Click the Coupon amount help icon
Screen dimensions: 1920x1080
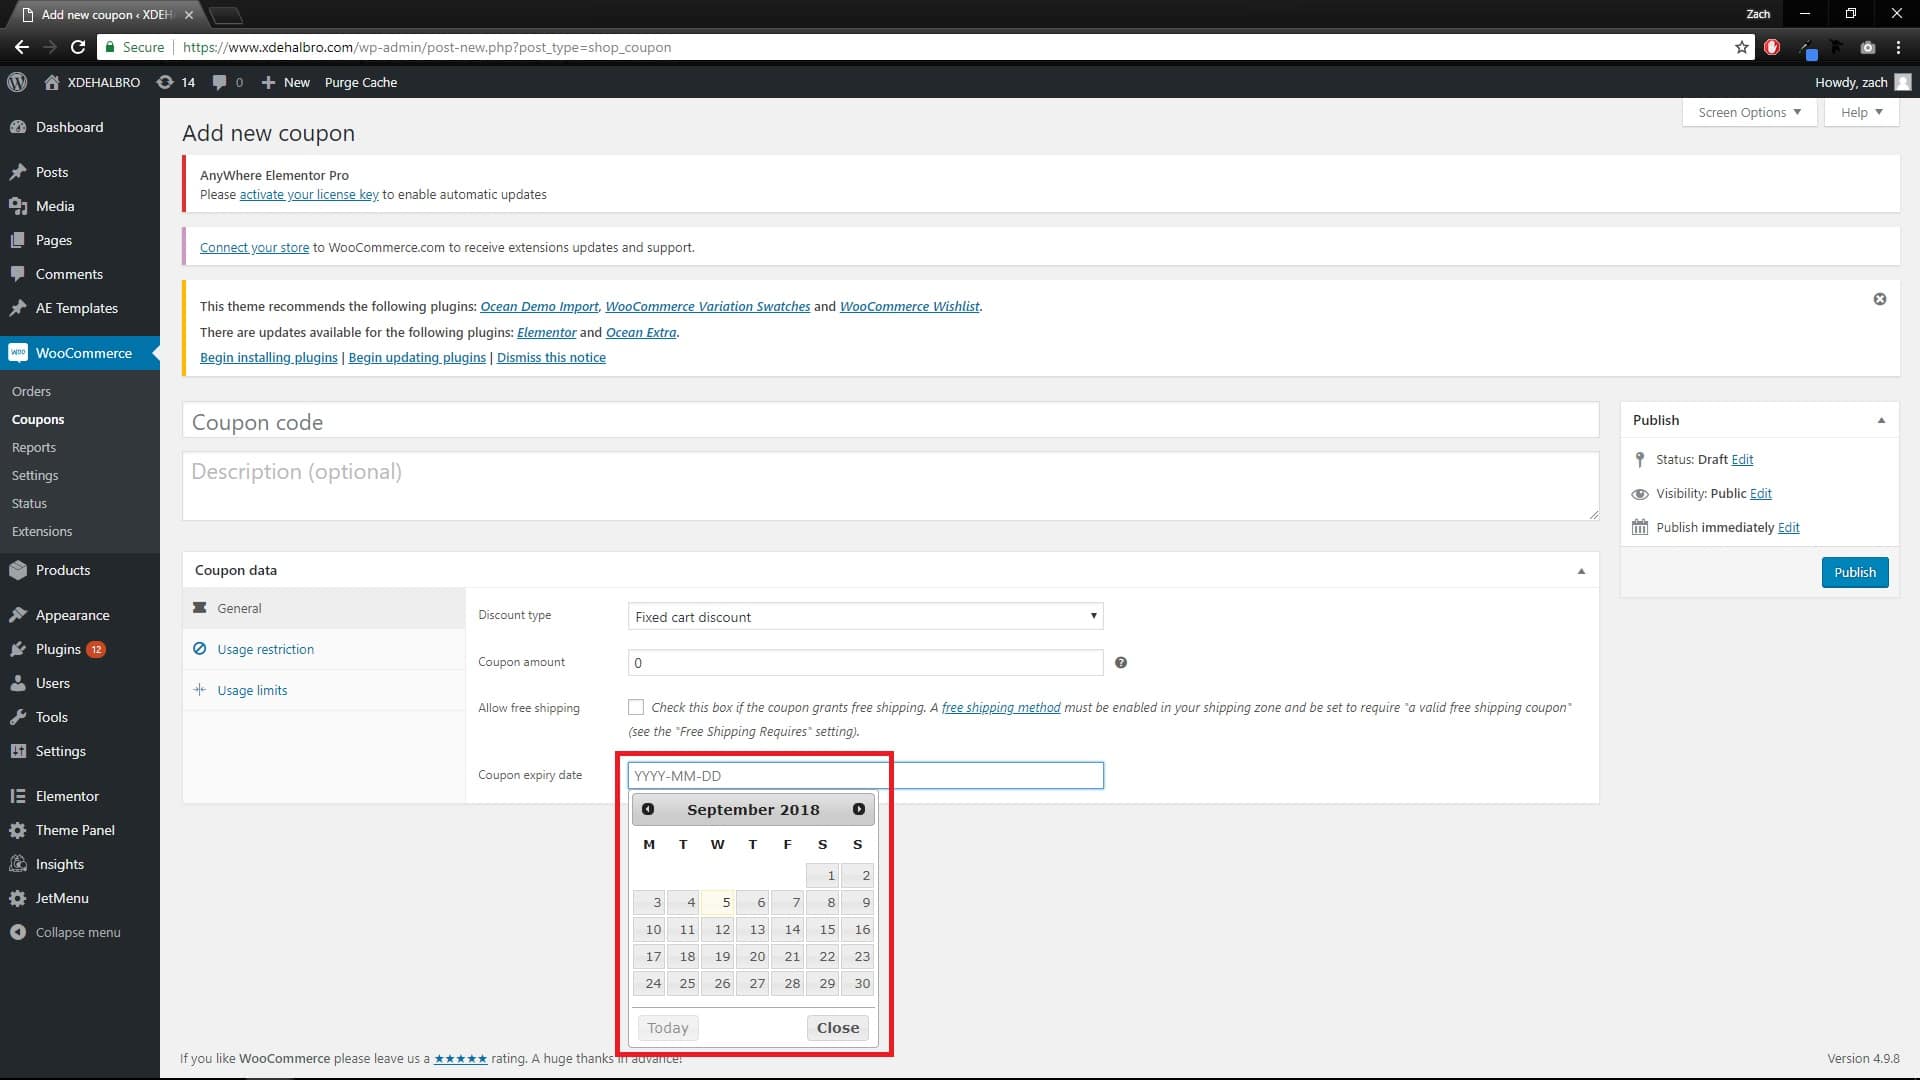pyautogui.click(x=1121, y=662)
